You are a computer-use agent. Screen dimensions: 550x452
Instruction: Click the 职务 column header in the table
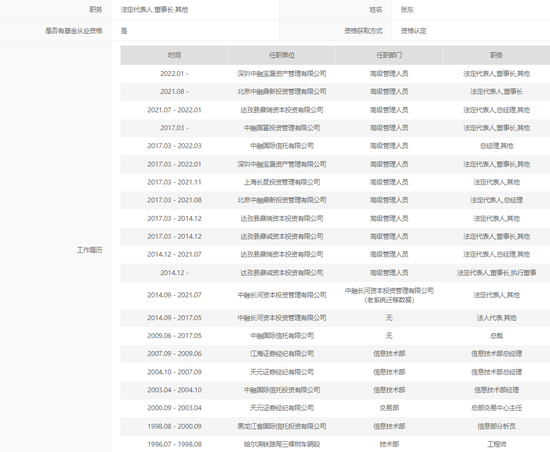pos(496,55)
